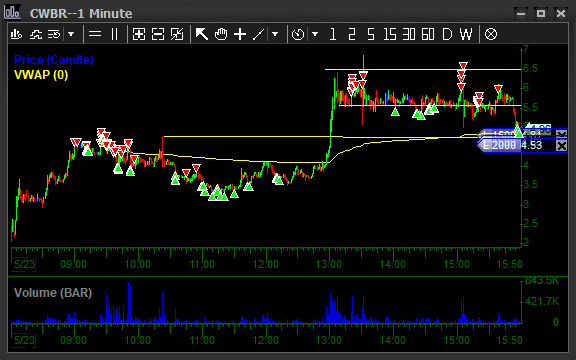Click the 6.5 price axis label
Image resolution: width=576 pixels, height=360 pixels.
530,68
